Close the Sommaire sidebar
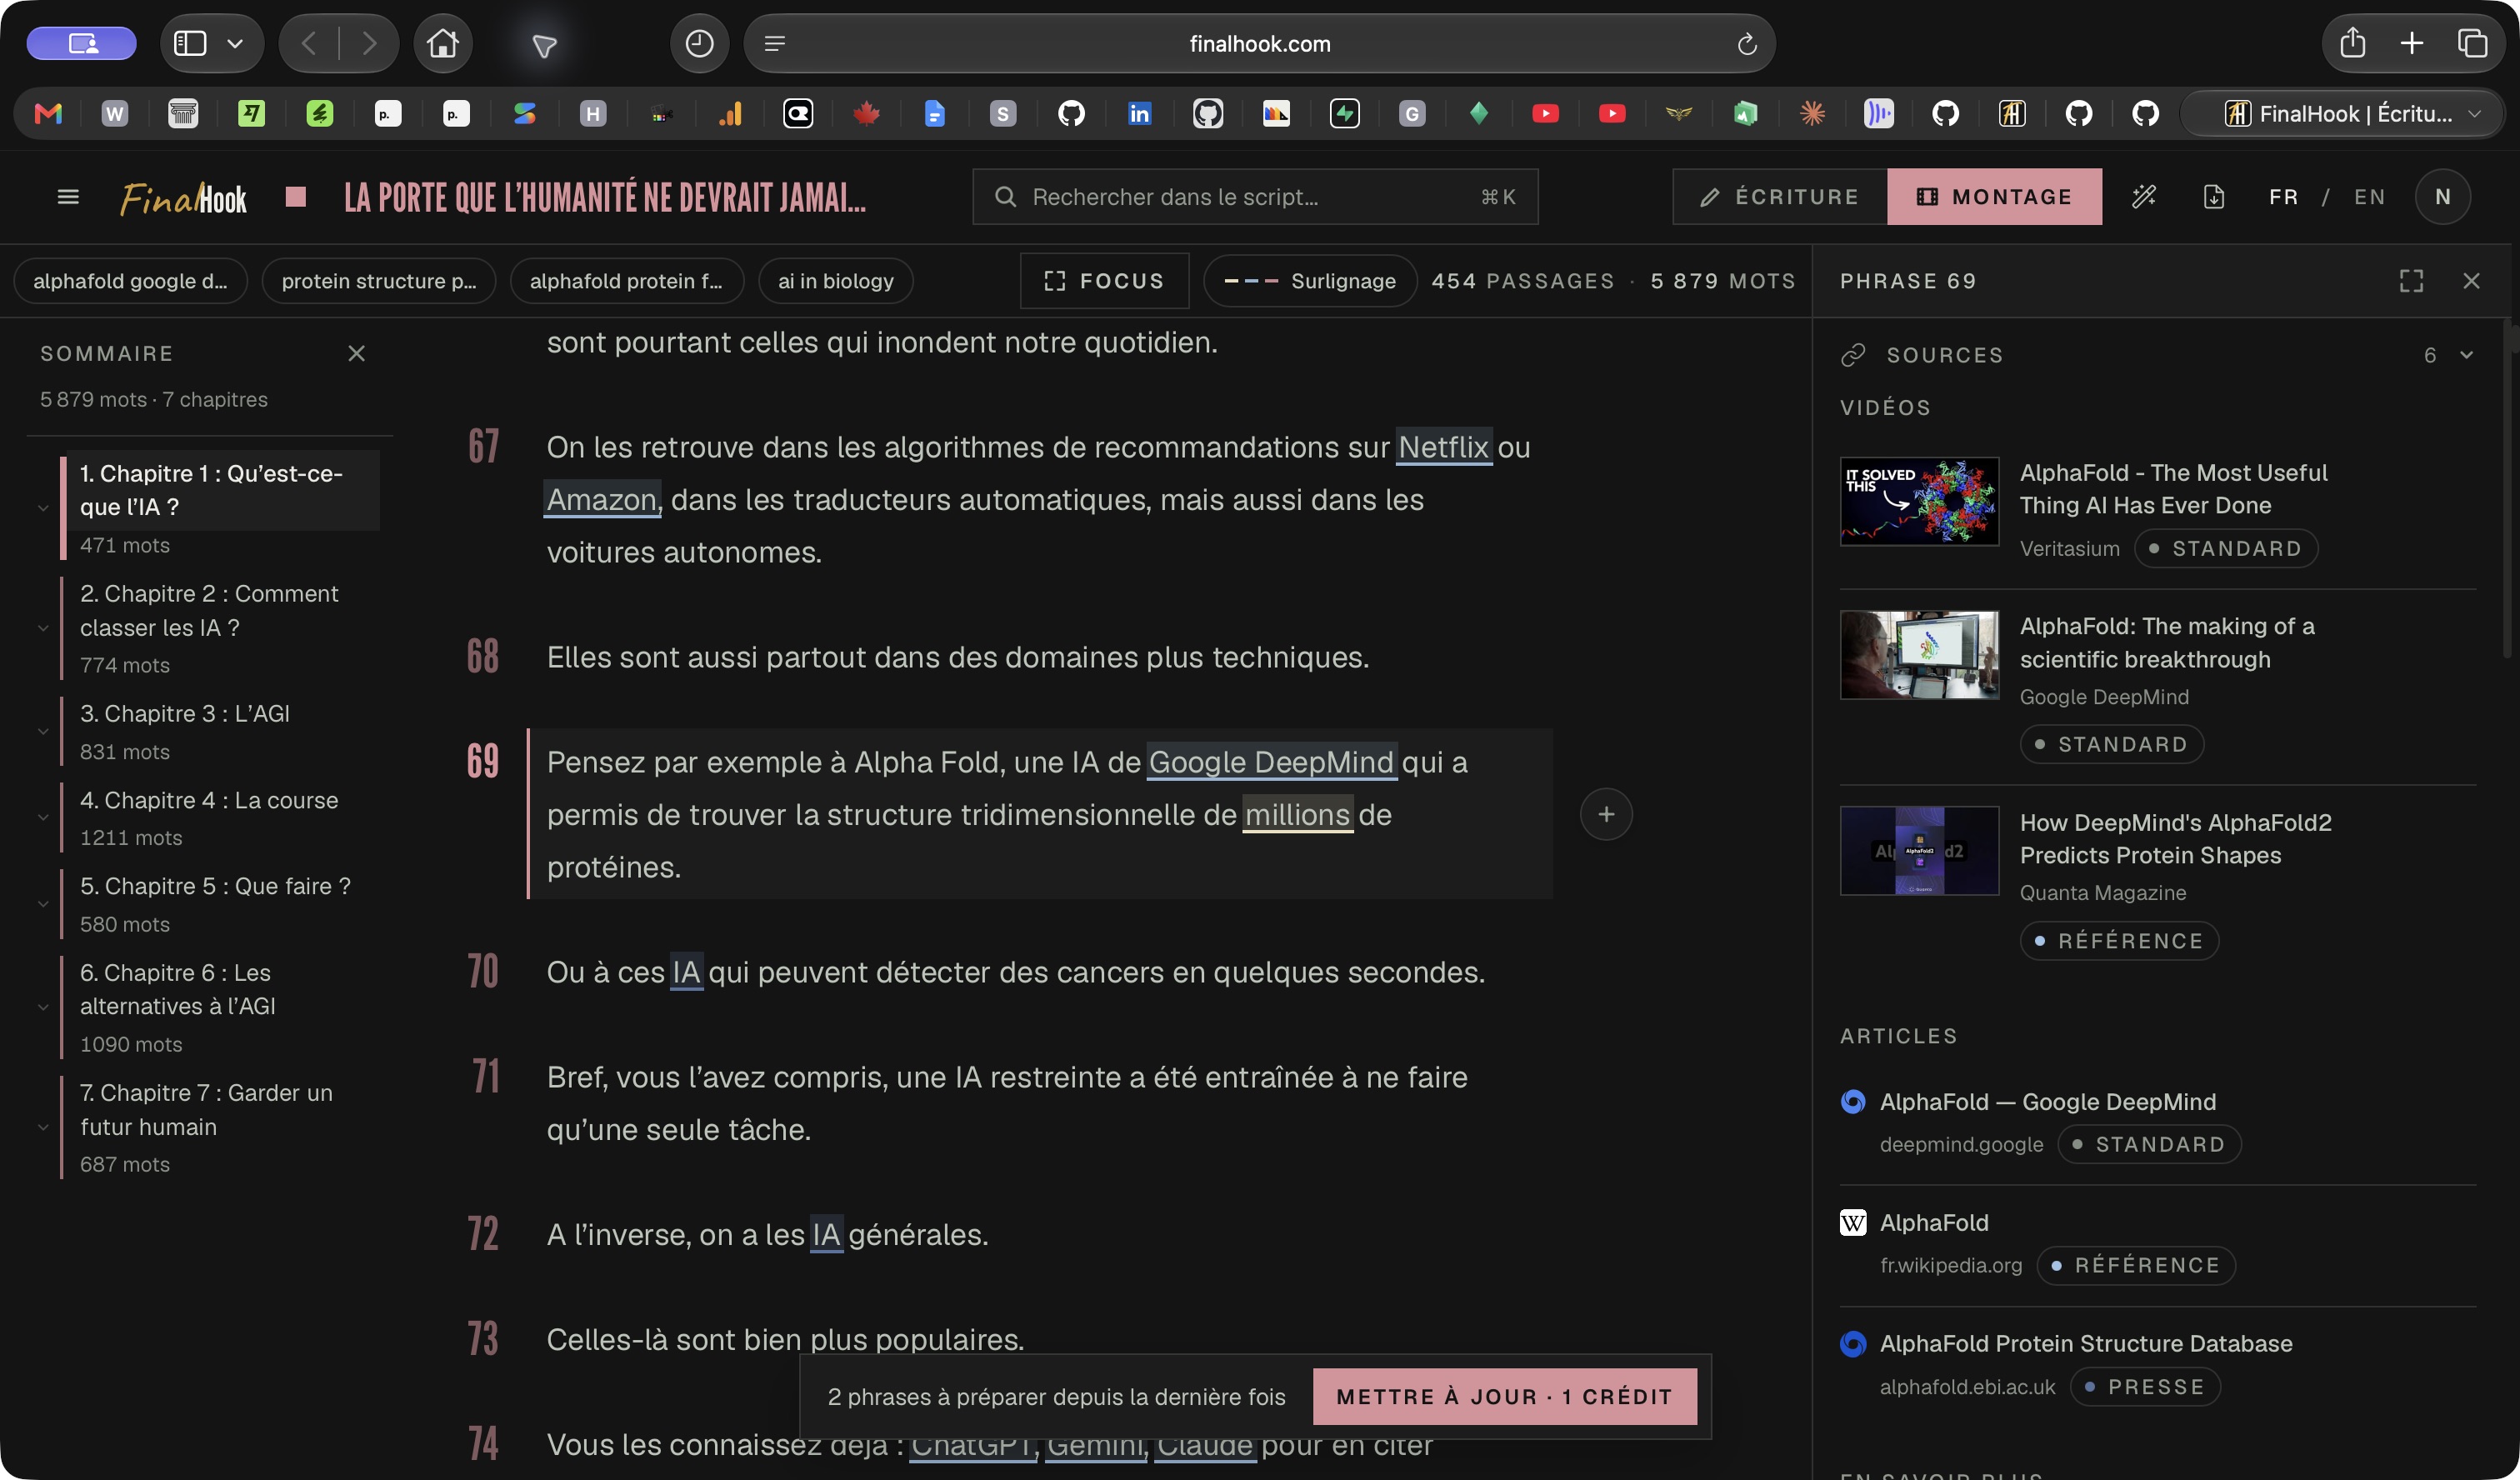 click(356, 353)
